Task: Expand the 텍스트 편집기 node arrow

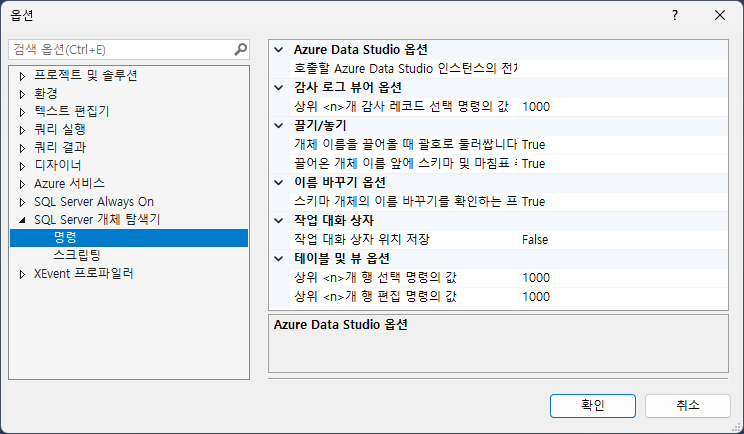Action: tap(22, 112)
